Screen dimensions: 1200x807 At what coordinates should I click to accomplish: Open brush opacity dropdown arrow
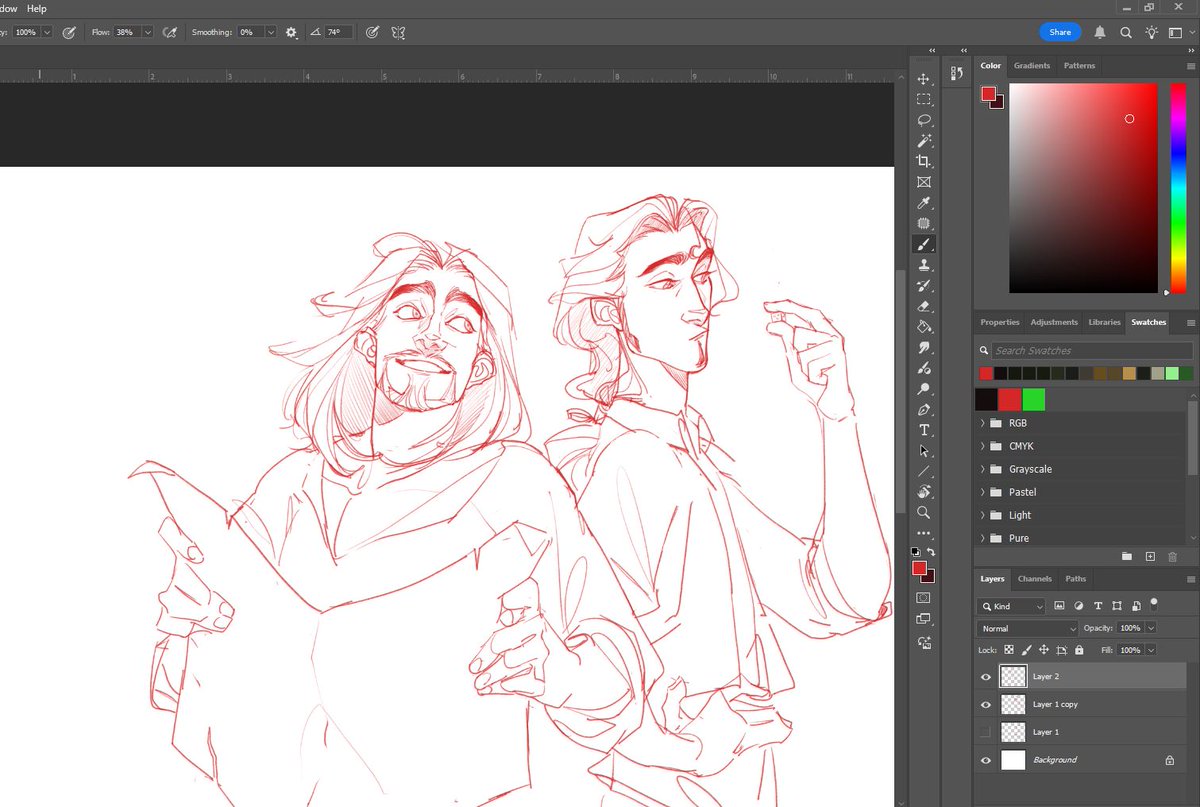coord(47,32)
